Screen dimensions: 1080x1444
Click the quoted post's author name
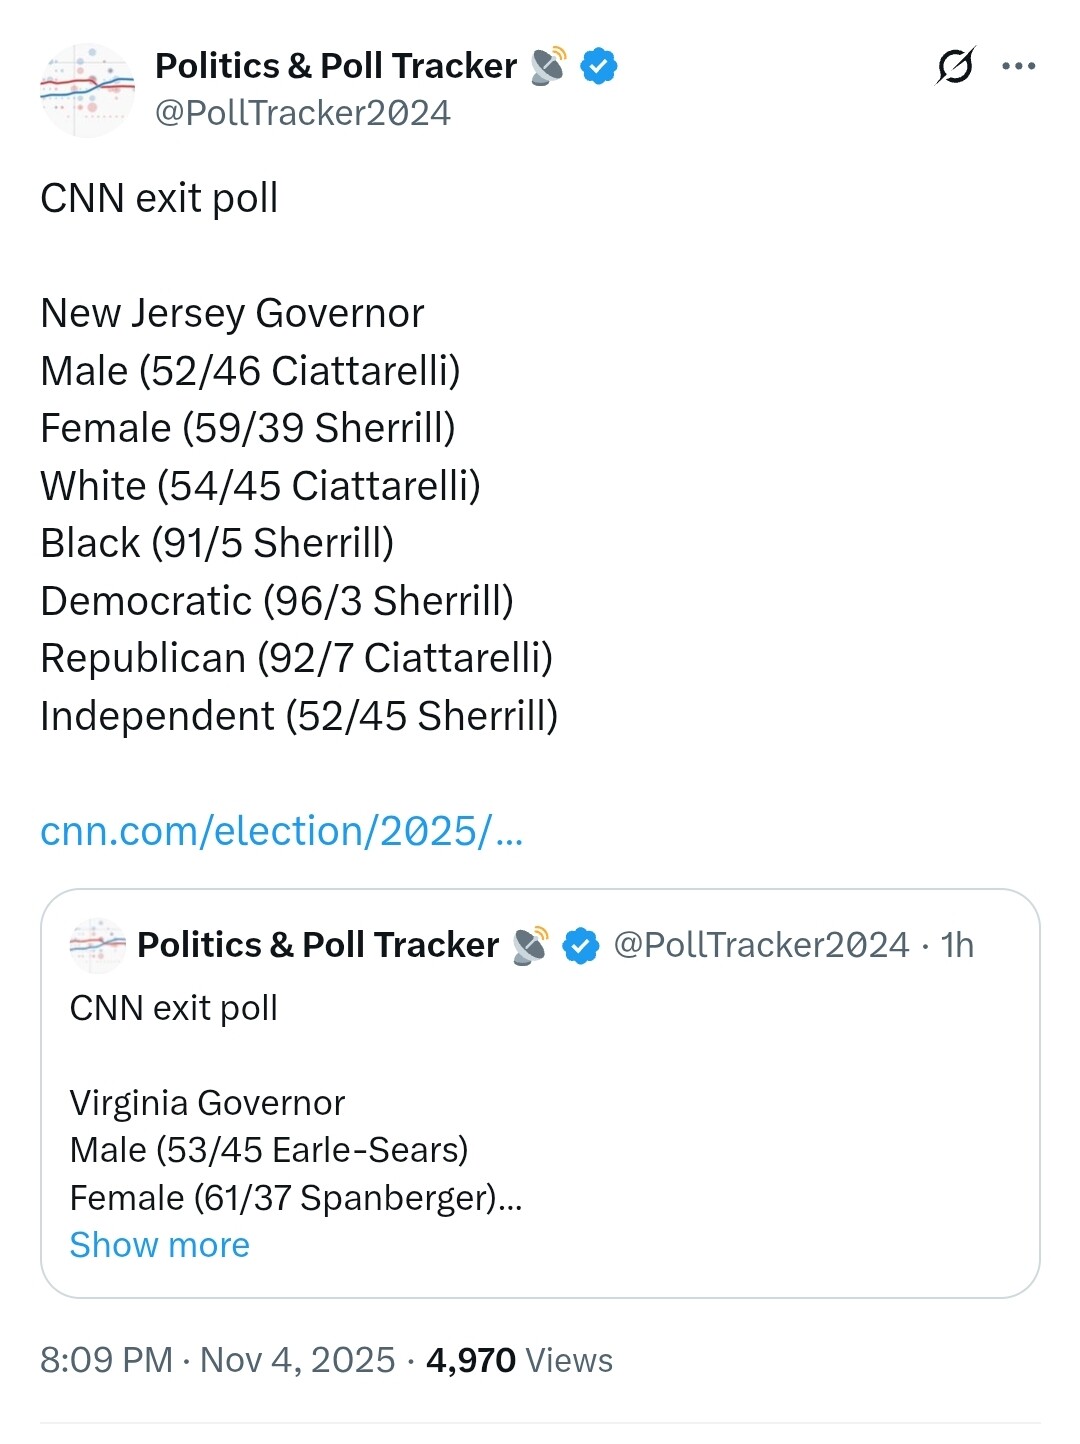pyautogui.click(x=317, y=945)
